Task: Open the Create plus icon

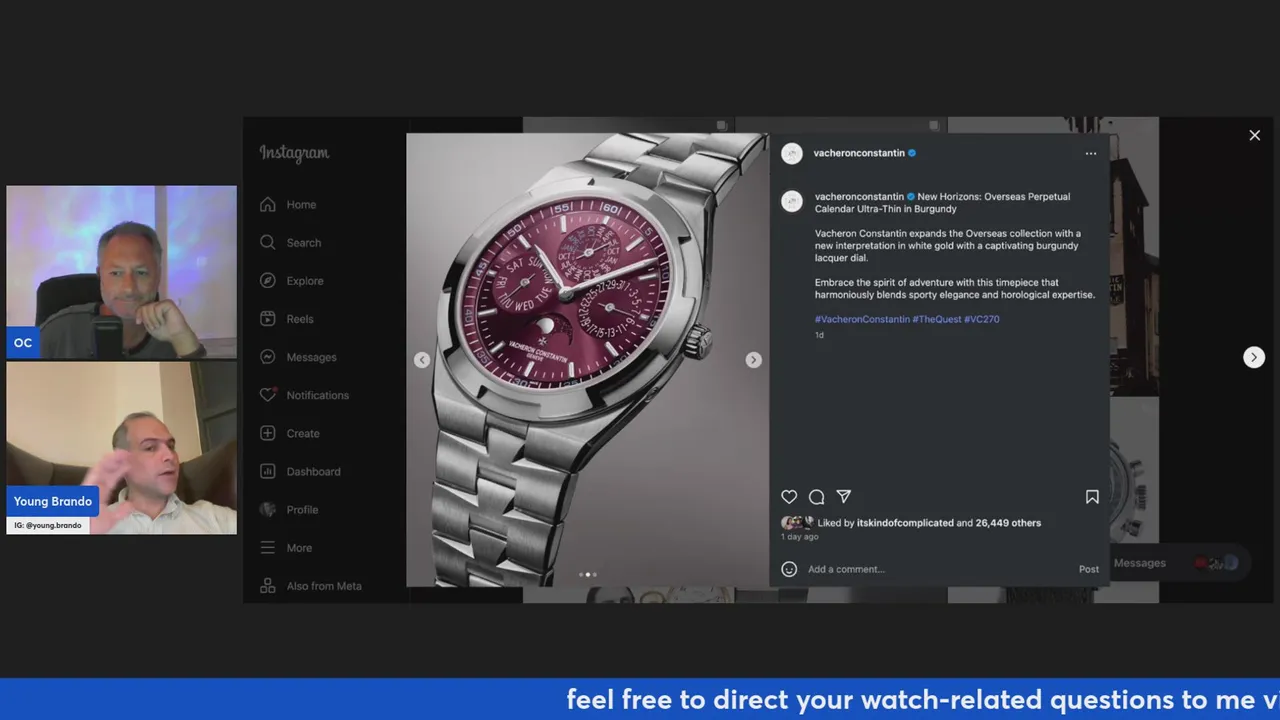Action: [x=267, y=433]
